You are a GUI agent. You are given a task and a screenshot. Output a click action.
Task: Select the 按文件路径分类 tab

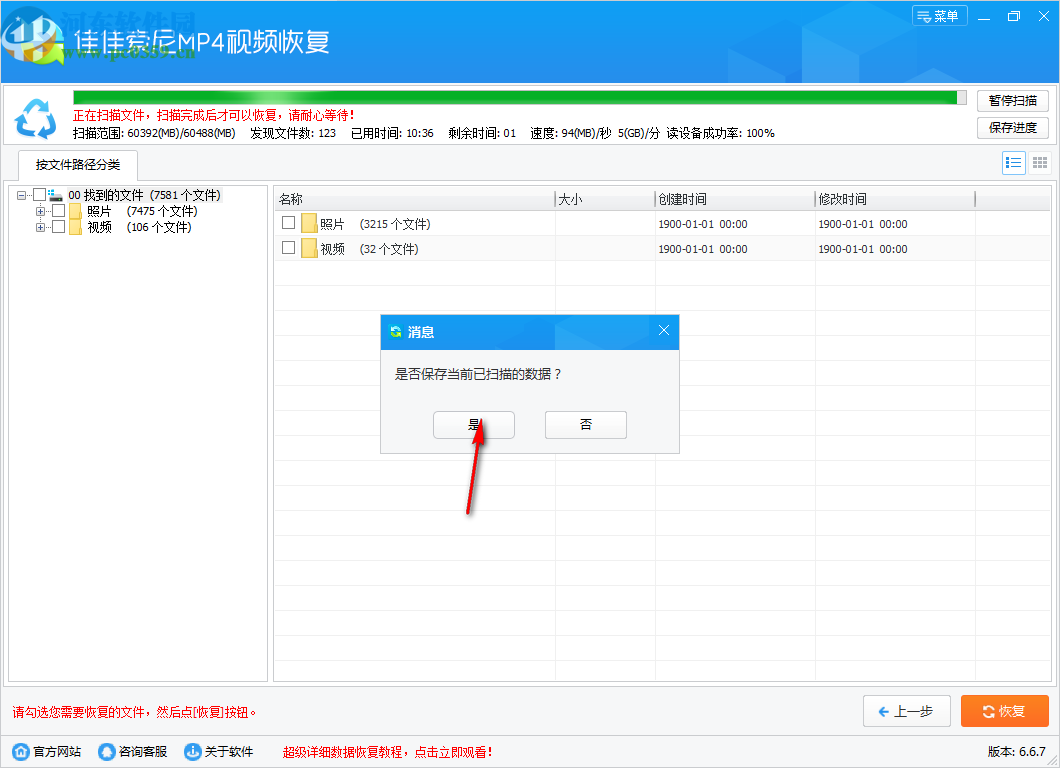78,165
